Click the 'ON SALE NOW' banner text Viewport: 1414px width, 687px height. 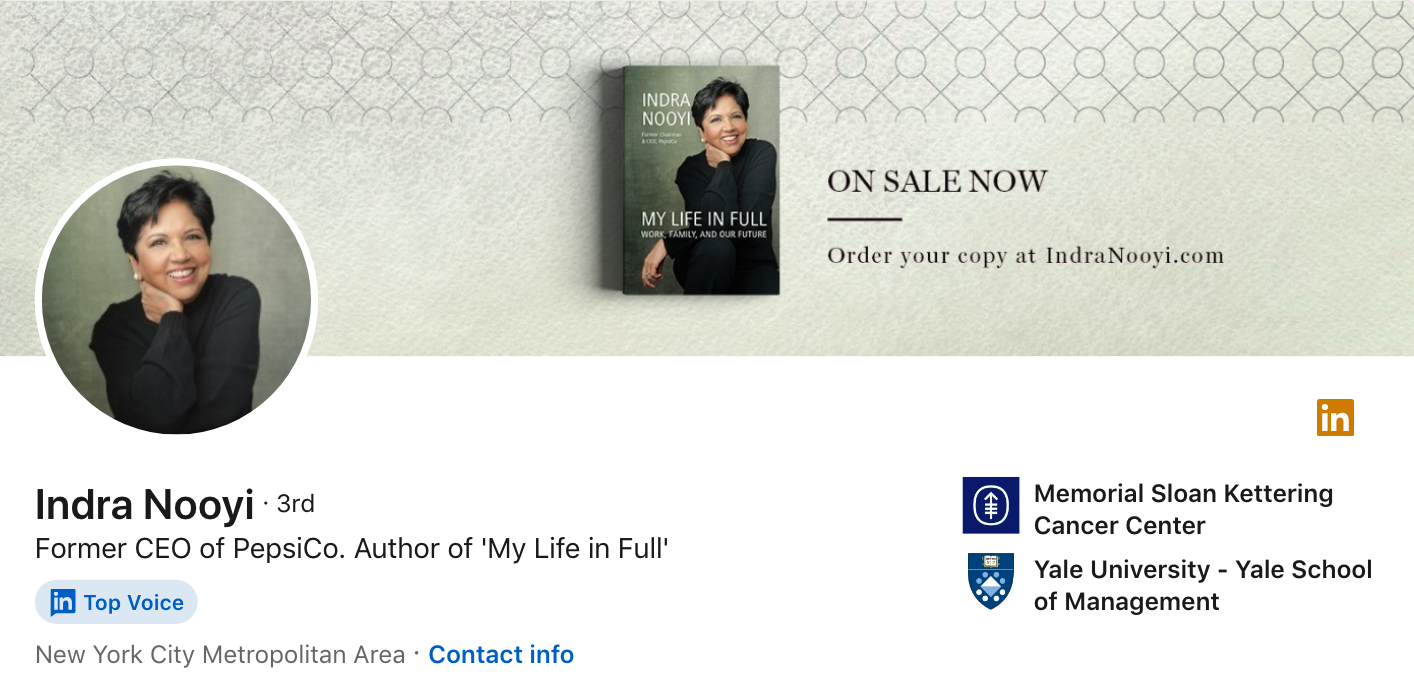click(x=936, y=181)
